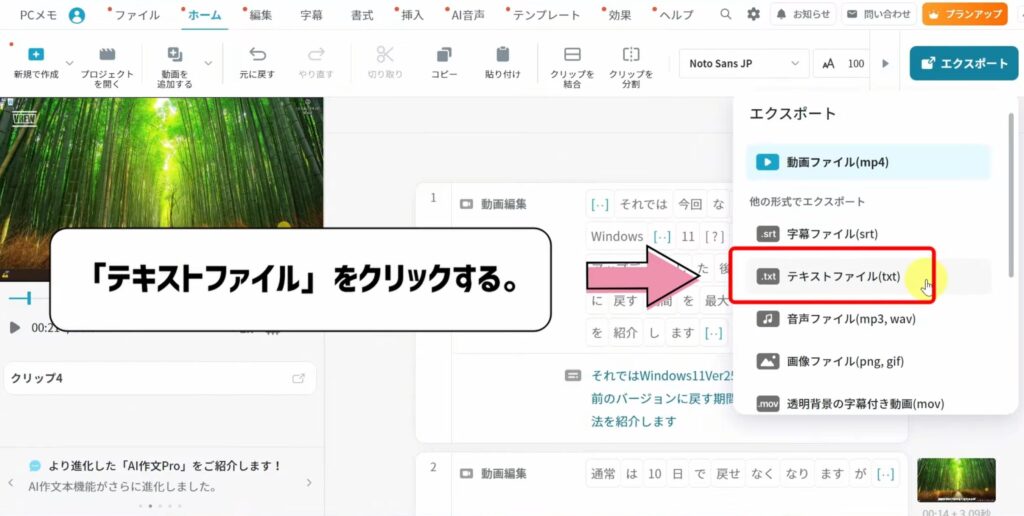Screen dimensions: 1024x516
Task: Click the user account avatar icon
Action: click(x=77, y=15)
